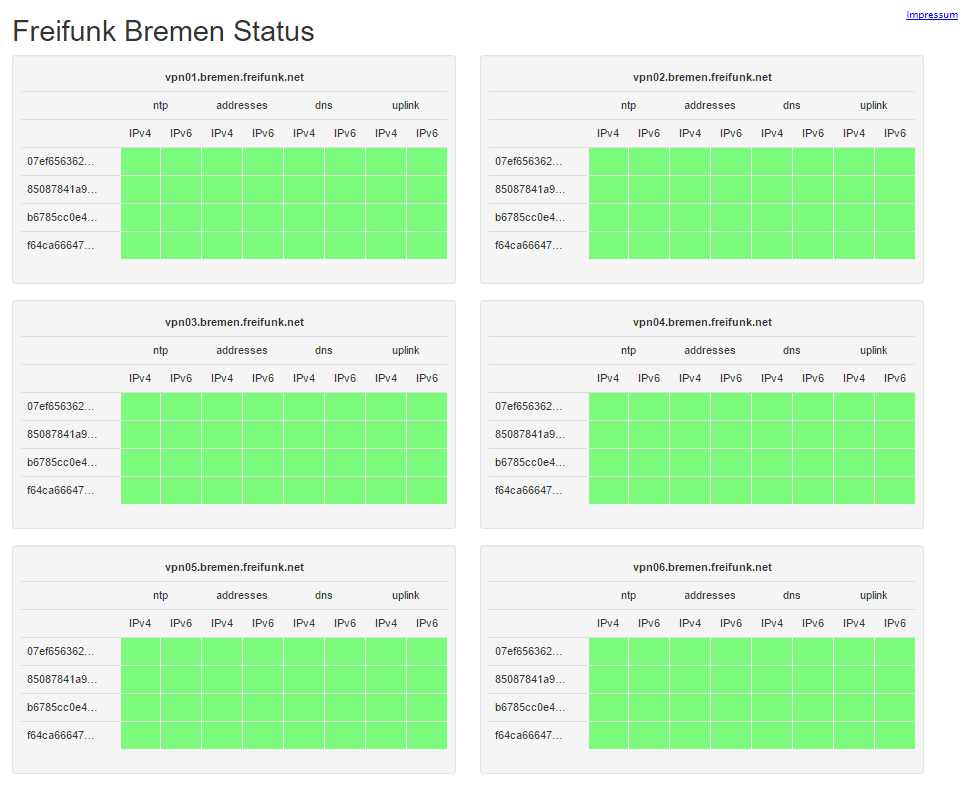Click the uplink column header in vpn03
The height and width of the screenshot is (790, 966).
click(406, 350)
